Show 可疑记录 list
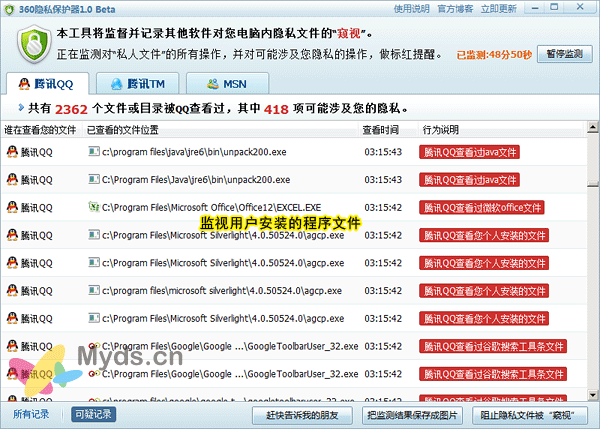The width and height of the screenshot is (600, 429). click(x=93, y=414)
